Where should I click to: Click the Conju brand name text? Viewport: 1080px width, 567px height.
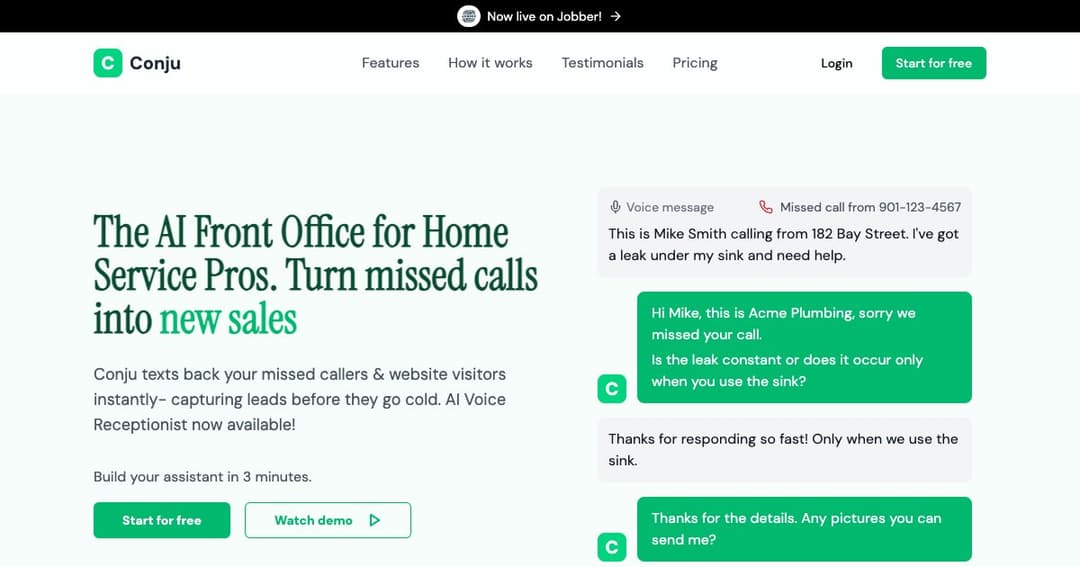(x=155, y=63)
